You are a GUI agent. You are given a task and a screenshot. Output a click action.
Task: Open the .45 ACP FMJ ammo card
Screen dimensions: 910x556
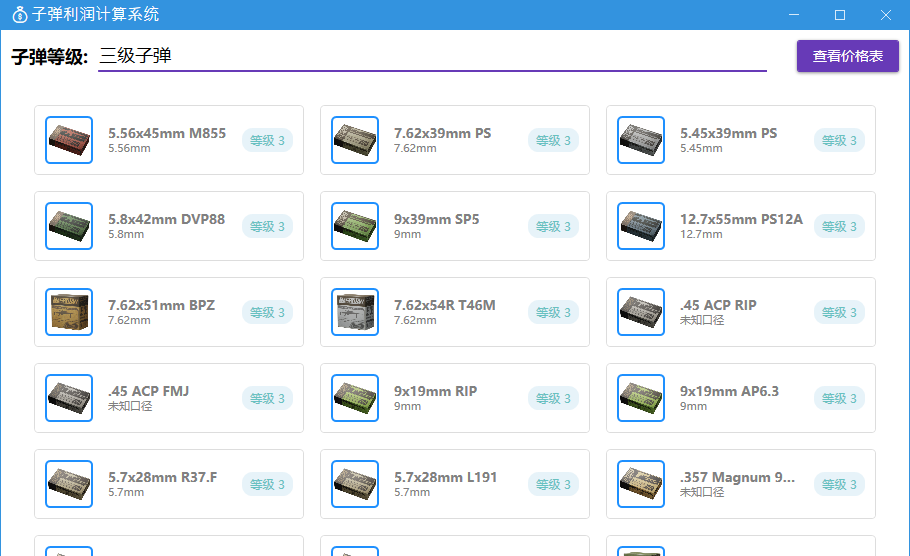168,399
